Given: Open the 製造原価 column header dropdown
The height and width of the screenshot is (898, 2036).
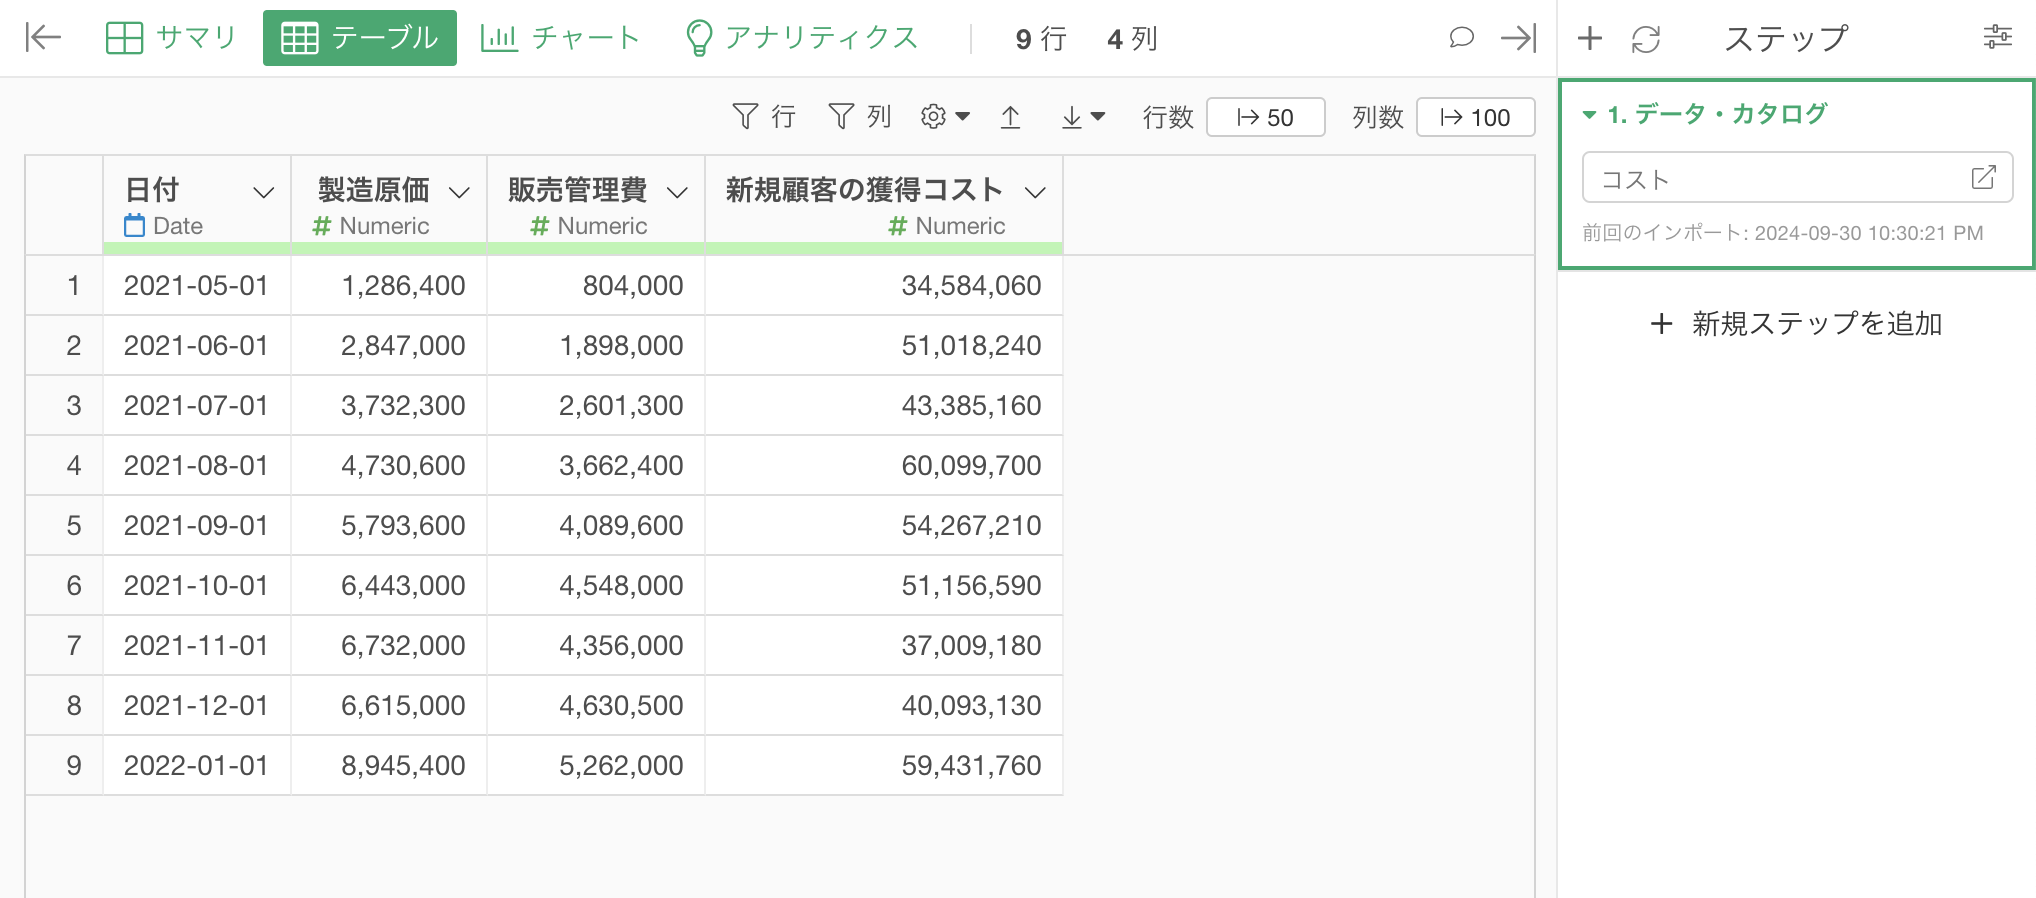Looking at the screenshot, I should point(459,192).
